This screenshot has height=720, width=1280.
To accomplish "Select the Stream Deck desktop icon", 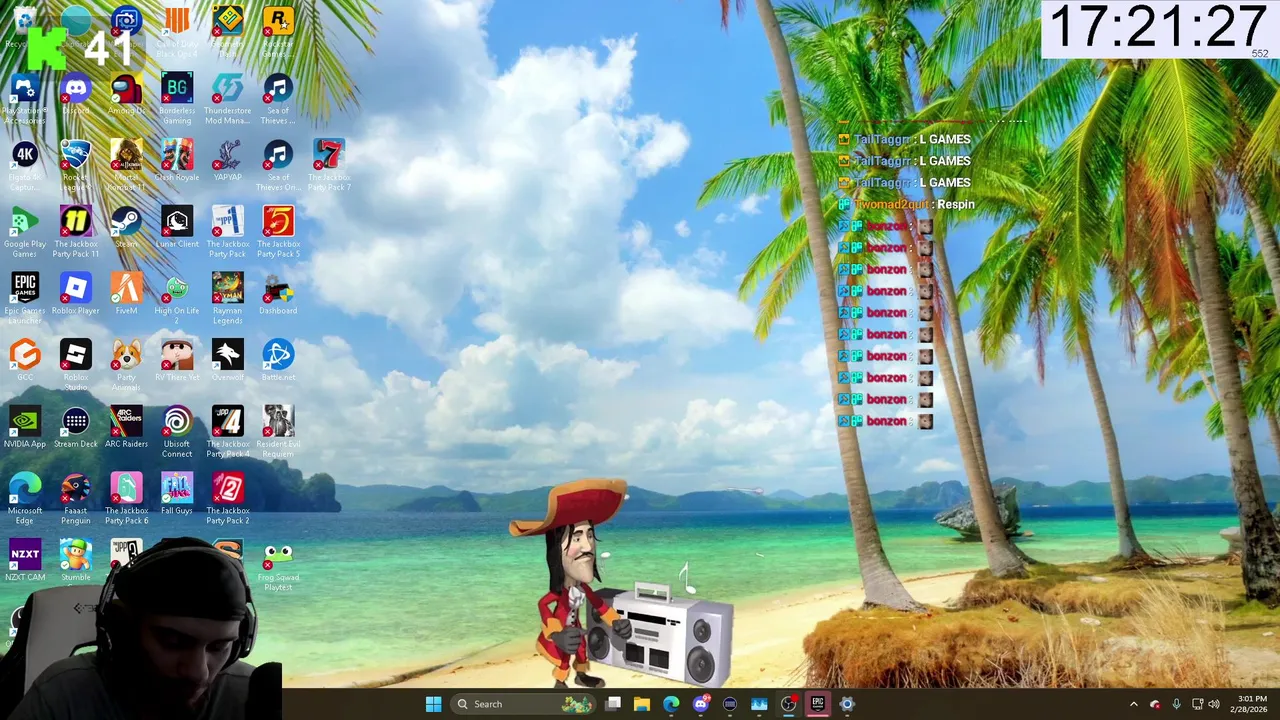I will (76, 428).
